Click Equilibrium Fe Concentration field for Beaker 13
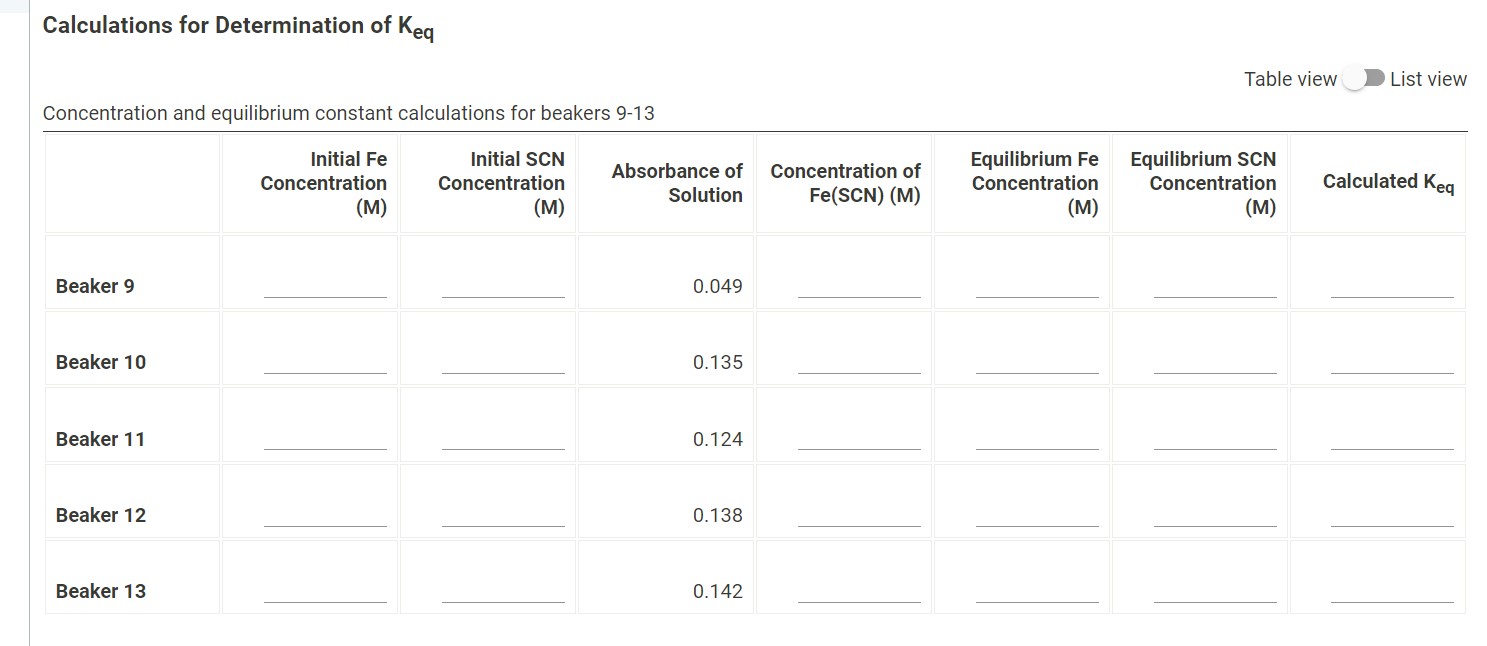This screenshot has height=646, width=1487. (1035, 598)
